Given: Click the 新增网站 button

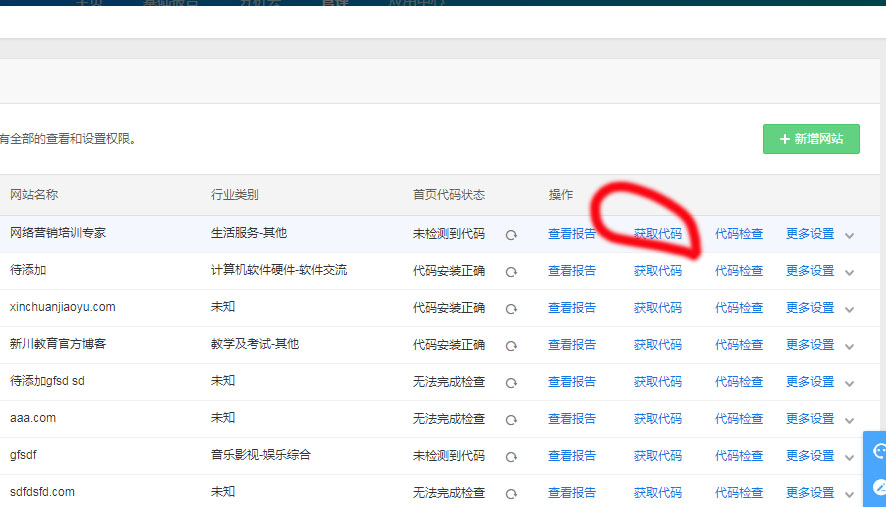Looking at the screenshot, I should pyautogui.click(x=811, y=139).
